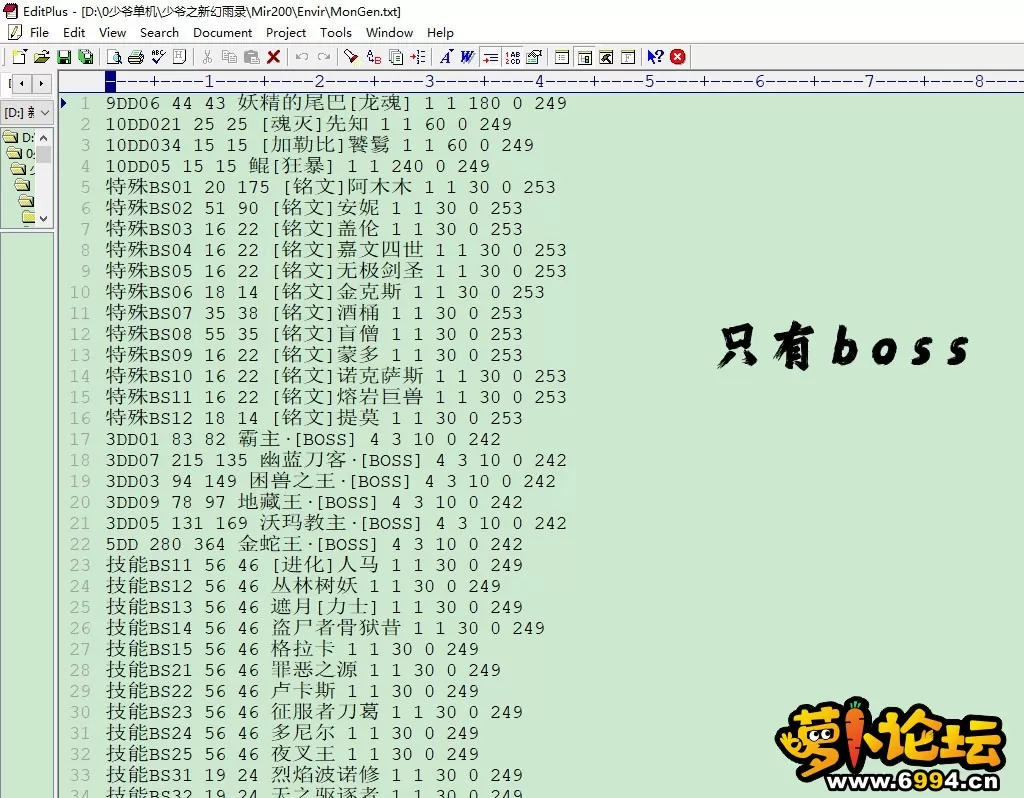Toggle the directory window icon
The image size is (1024, 798).
(584, 57)
